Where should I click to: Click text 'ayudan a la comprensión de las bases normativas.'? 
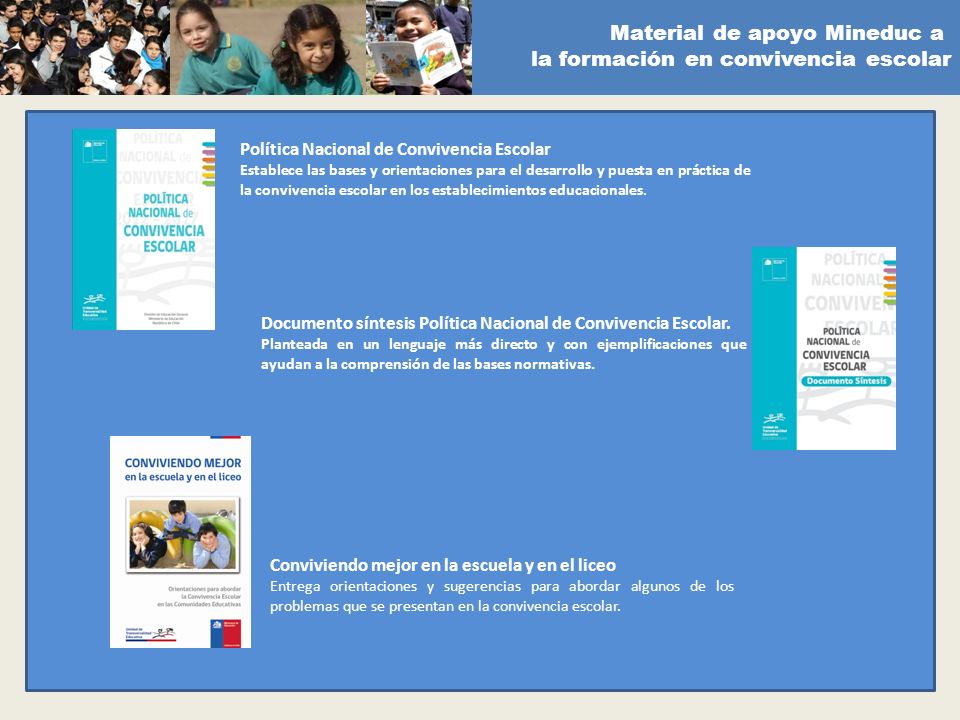coord(428,364)
